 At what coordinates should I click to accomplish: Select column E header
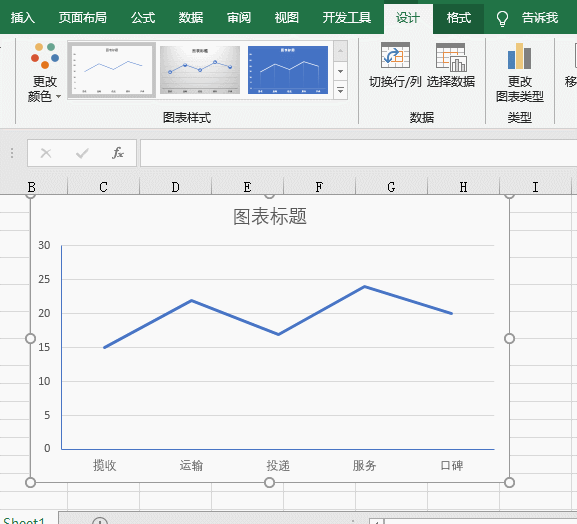[x=247, y=187]
